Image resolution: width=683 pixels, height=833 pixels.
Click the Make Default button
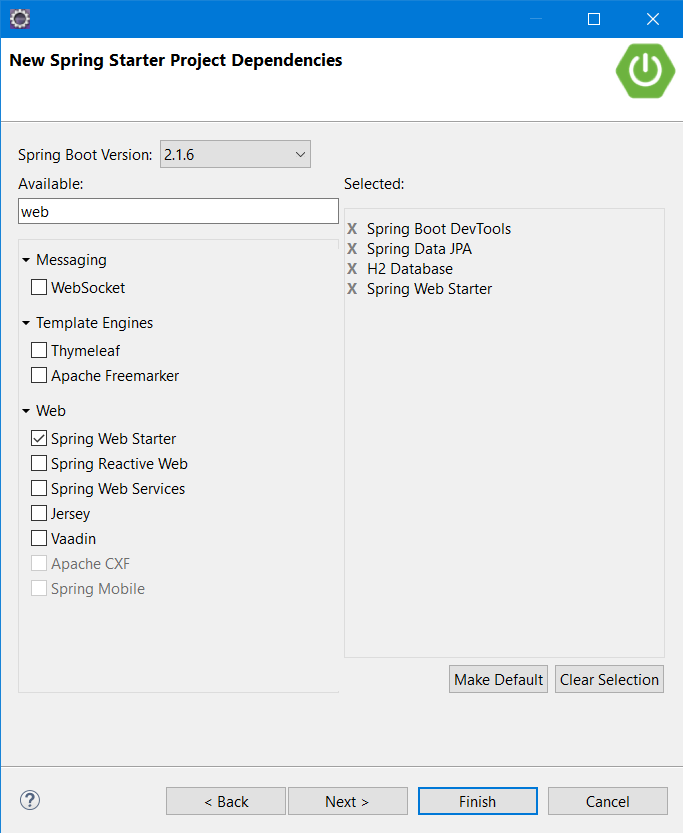[x=498, y=679]
